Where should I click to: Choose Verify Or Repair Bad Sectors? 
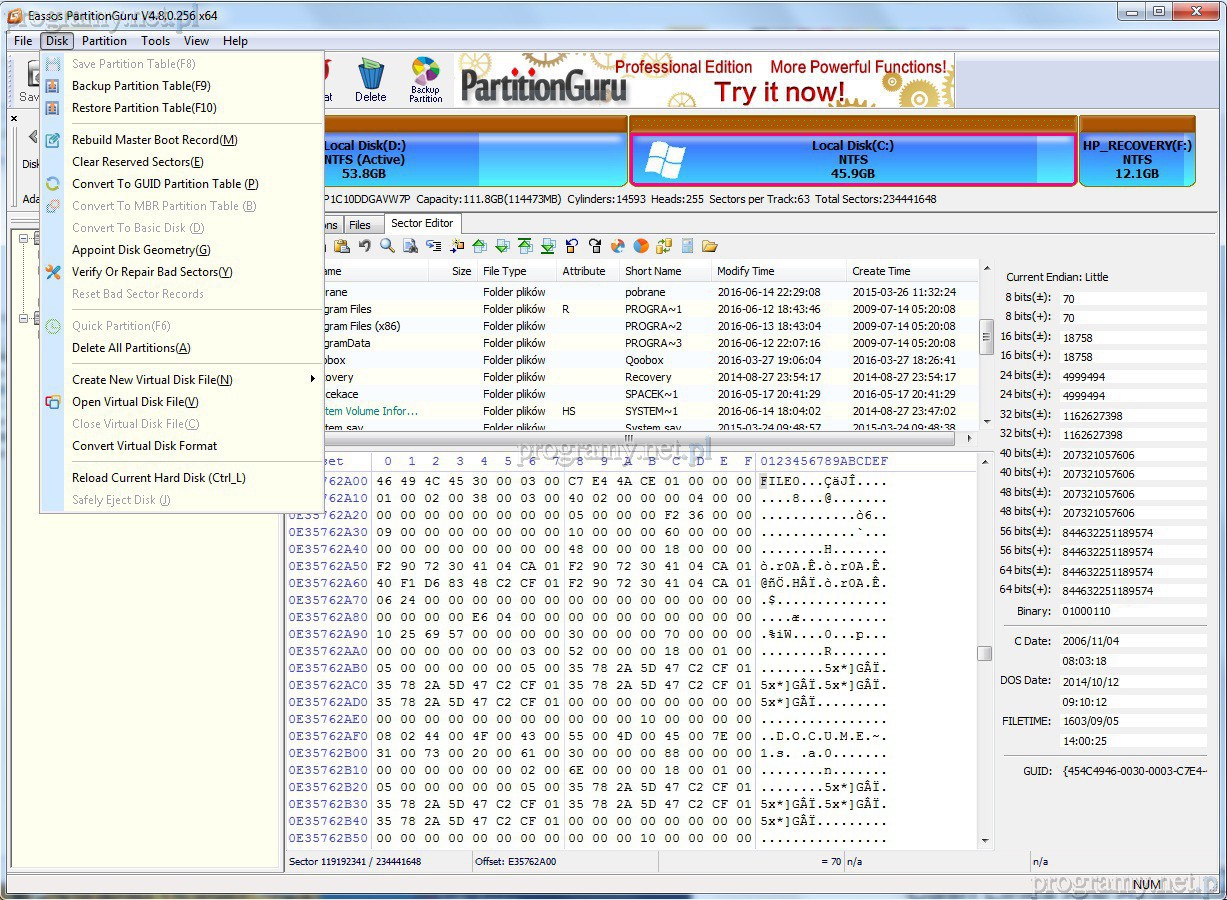(x=152, y=272)
